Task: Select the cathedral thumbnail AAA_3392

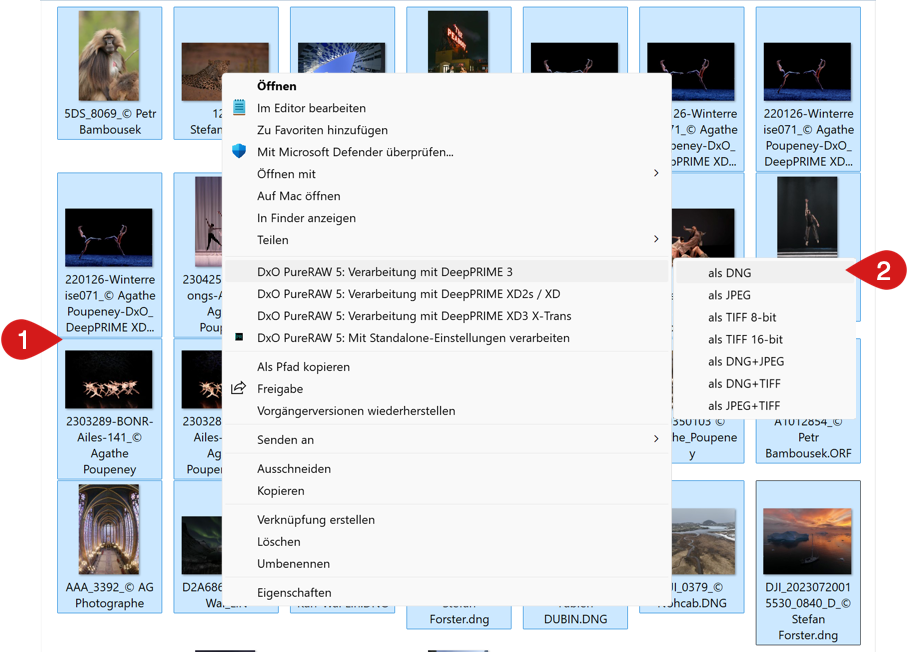Action: point(109,529)
